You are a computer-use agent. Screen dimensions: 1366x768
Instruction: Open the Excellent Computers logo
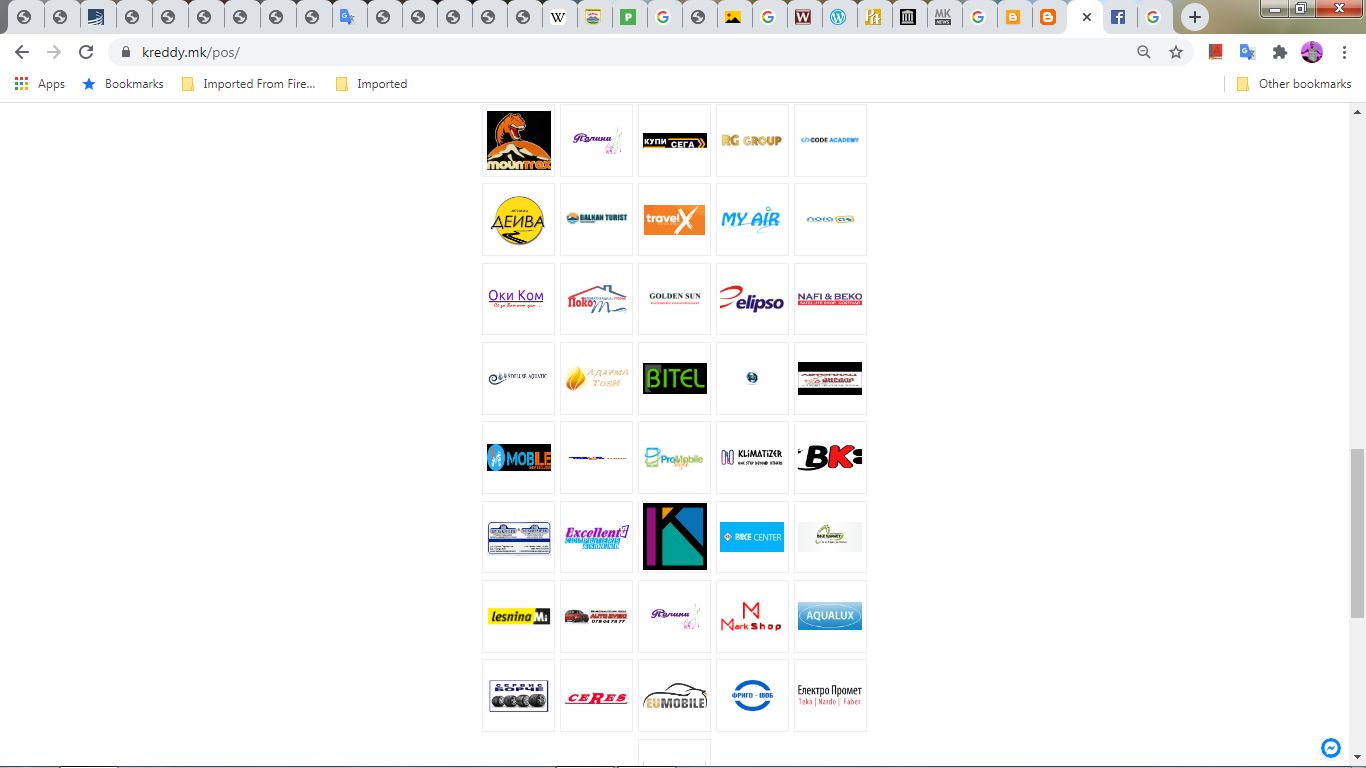click(x=596, y=537)
